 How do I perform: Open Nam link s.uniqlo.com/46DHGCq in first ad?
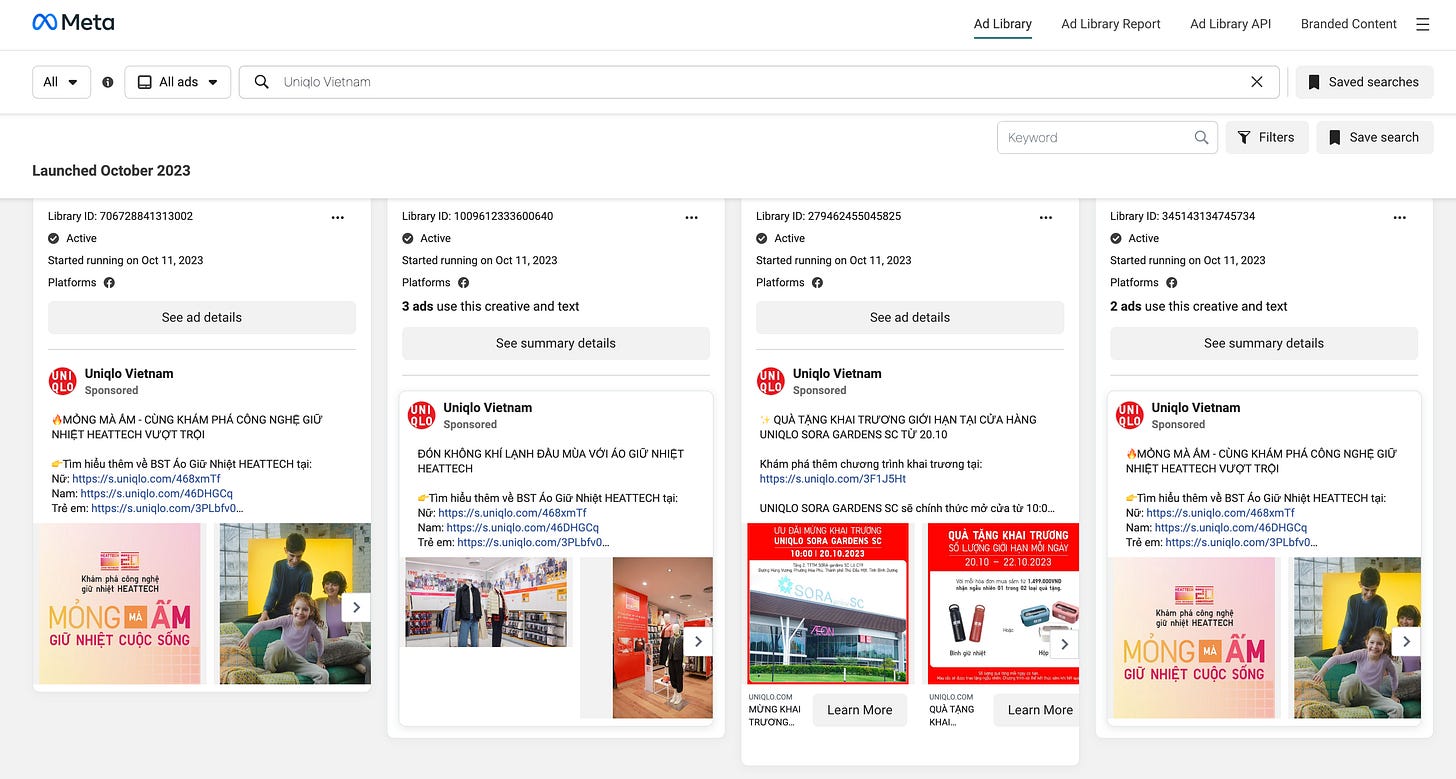pos(156,493)
